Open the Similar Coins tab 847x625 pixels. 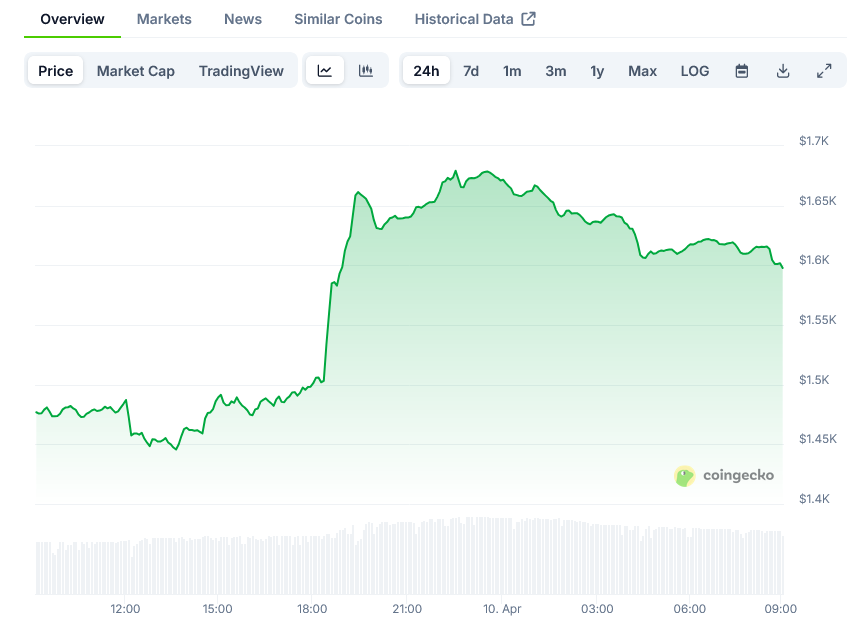(x=338, y=19)
